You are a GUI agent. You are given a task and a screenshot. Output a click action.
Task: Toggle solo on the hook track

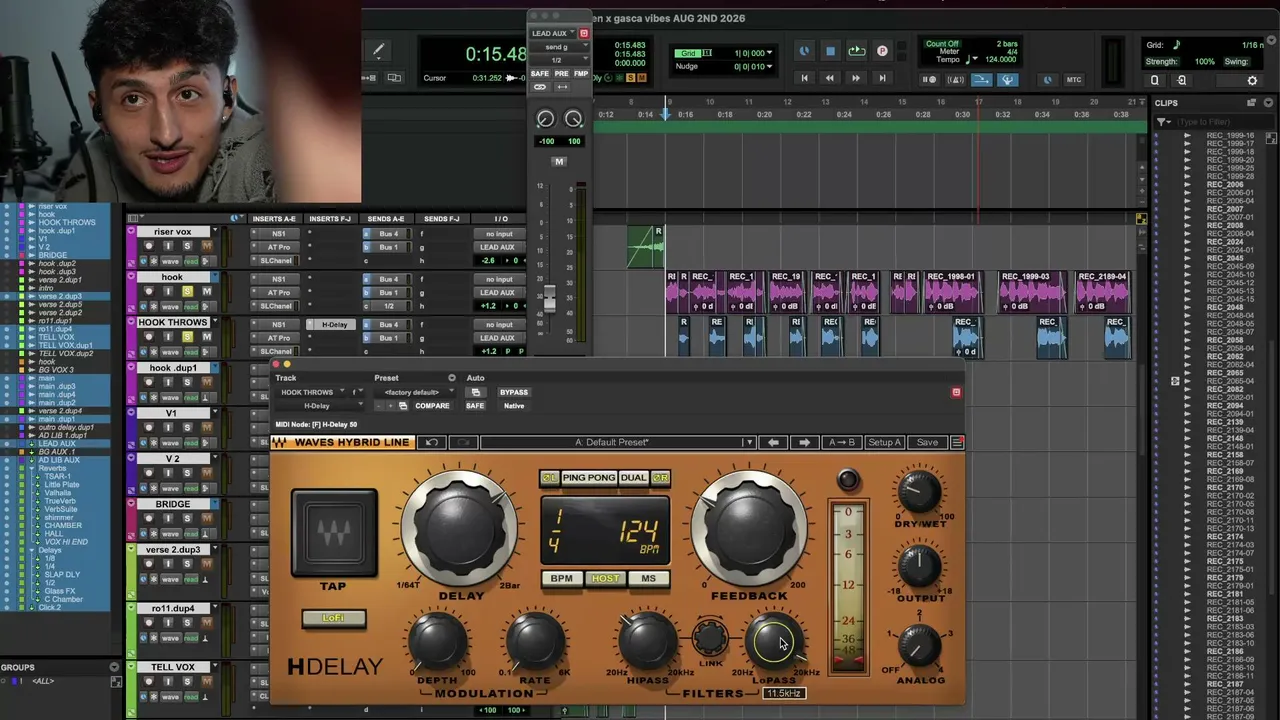(187, 292)
